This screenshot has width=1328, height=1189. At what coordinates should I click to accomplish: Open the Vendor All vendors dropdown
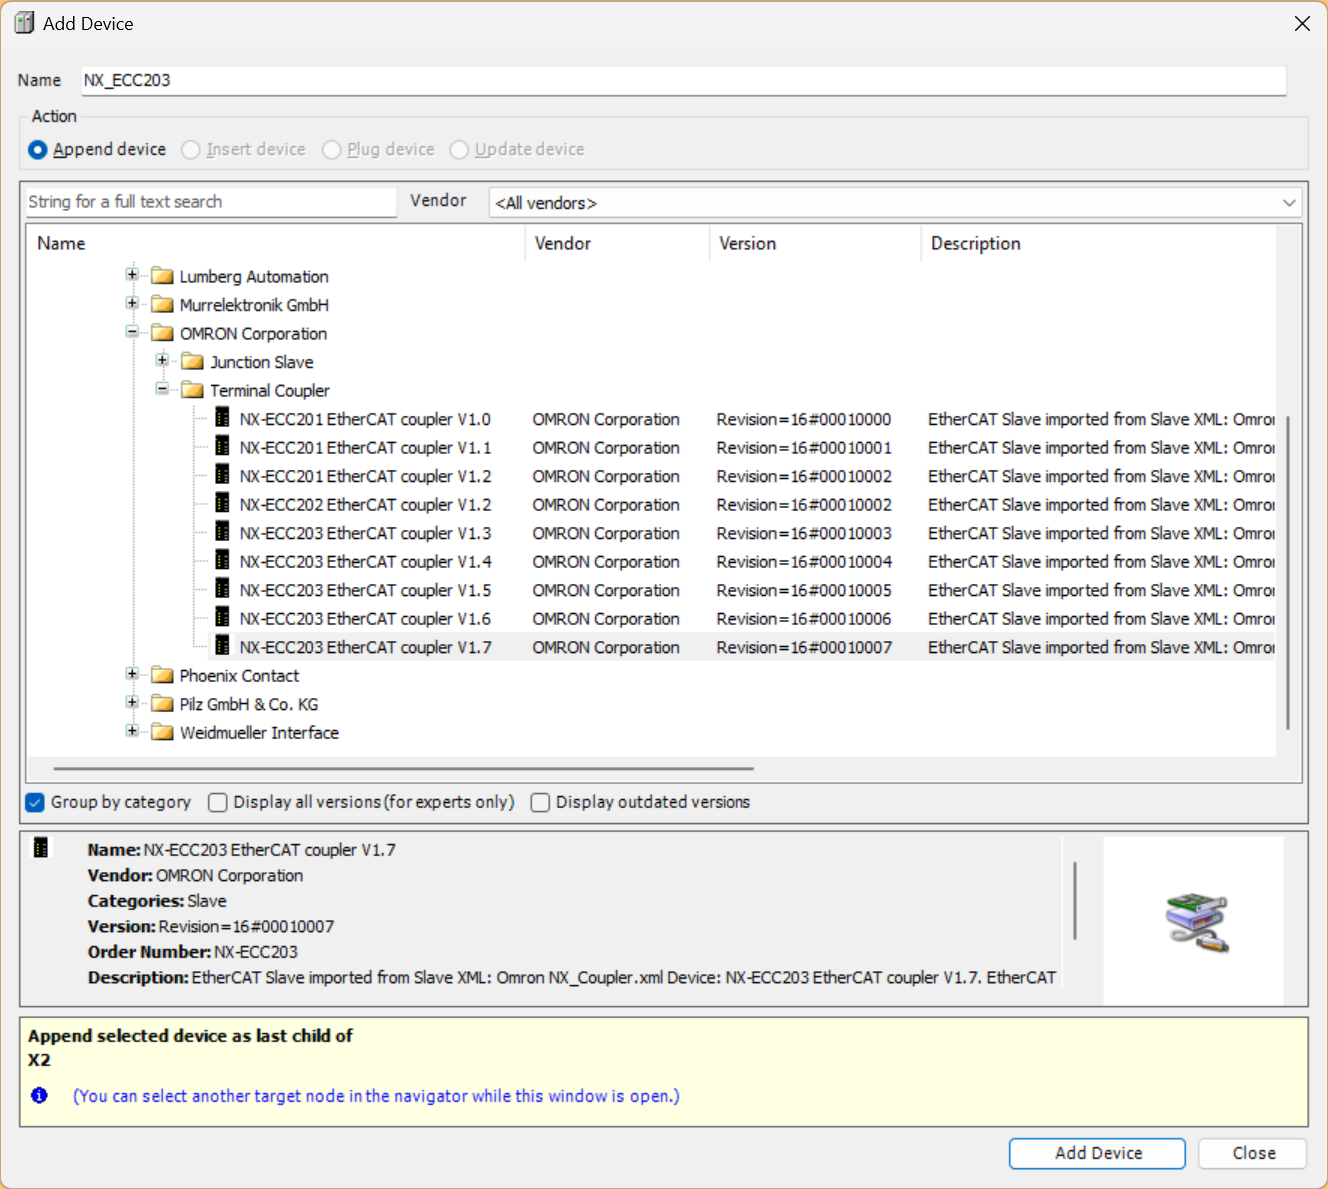[895, 203]
